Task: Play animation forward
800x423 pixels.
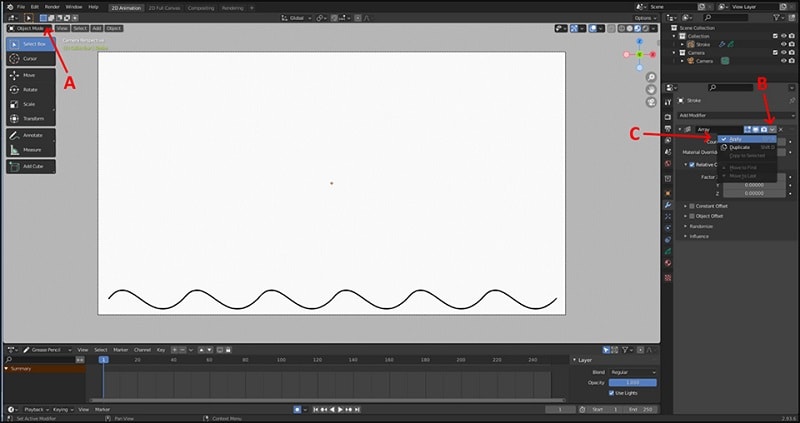Action: pos(341,410)
